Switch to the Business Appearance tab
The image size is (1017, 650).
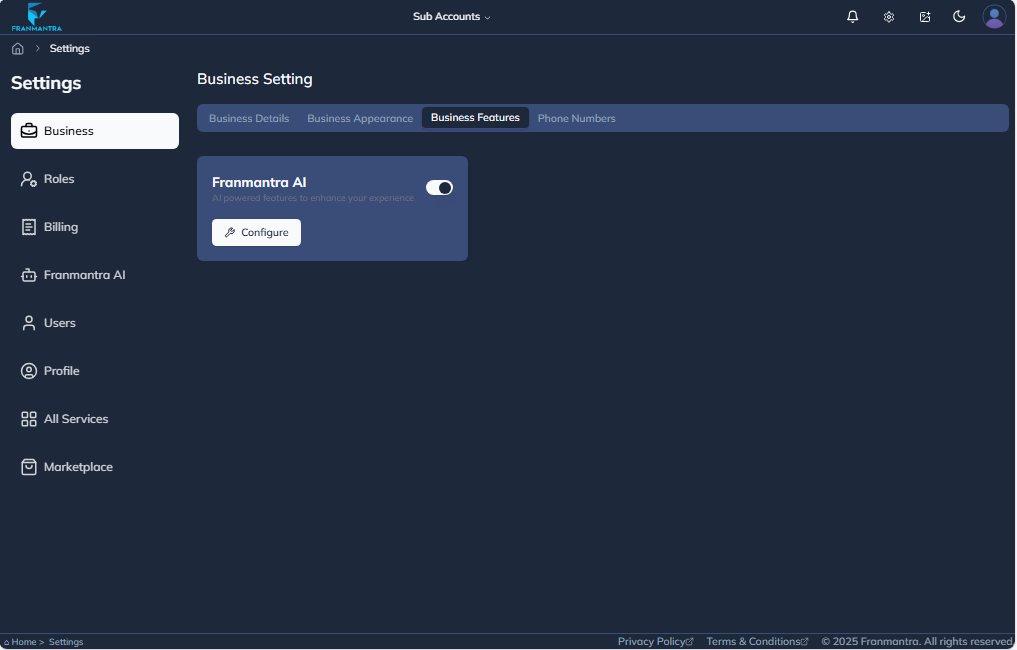[360, 117]
